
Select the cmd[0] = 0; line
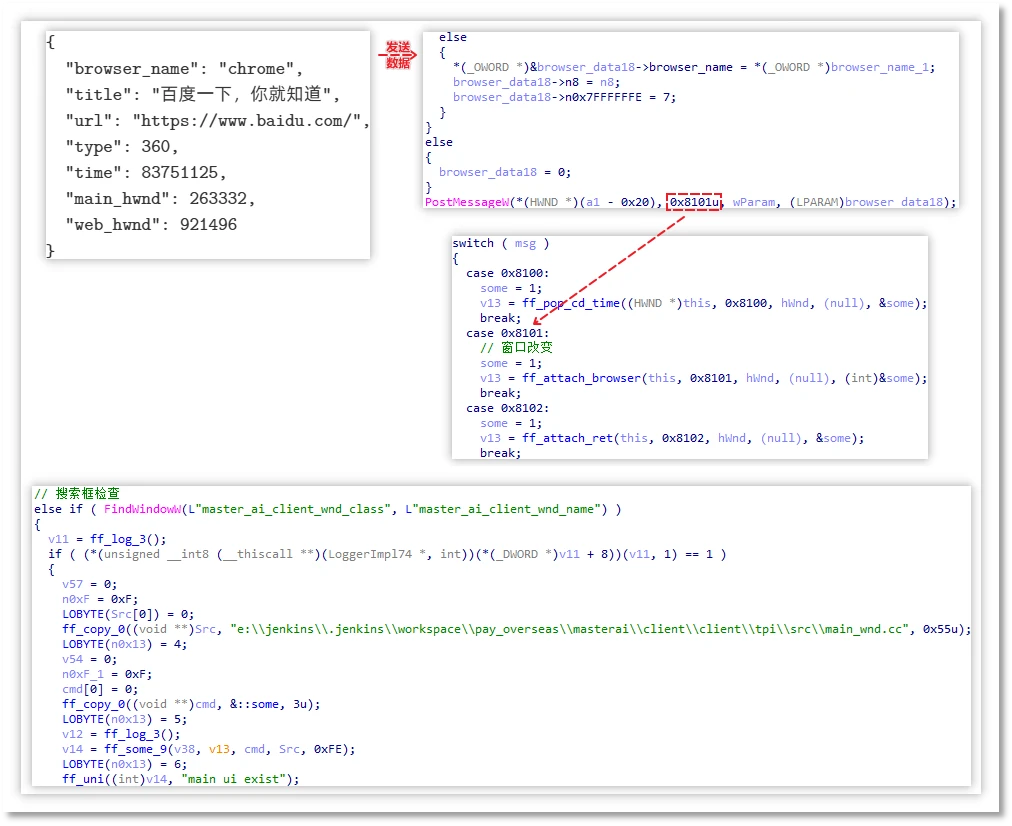tap(100, 689)
